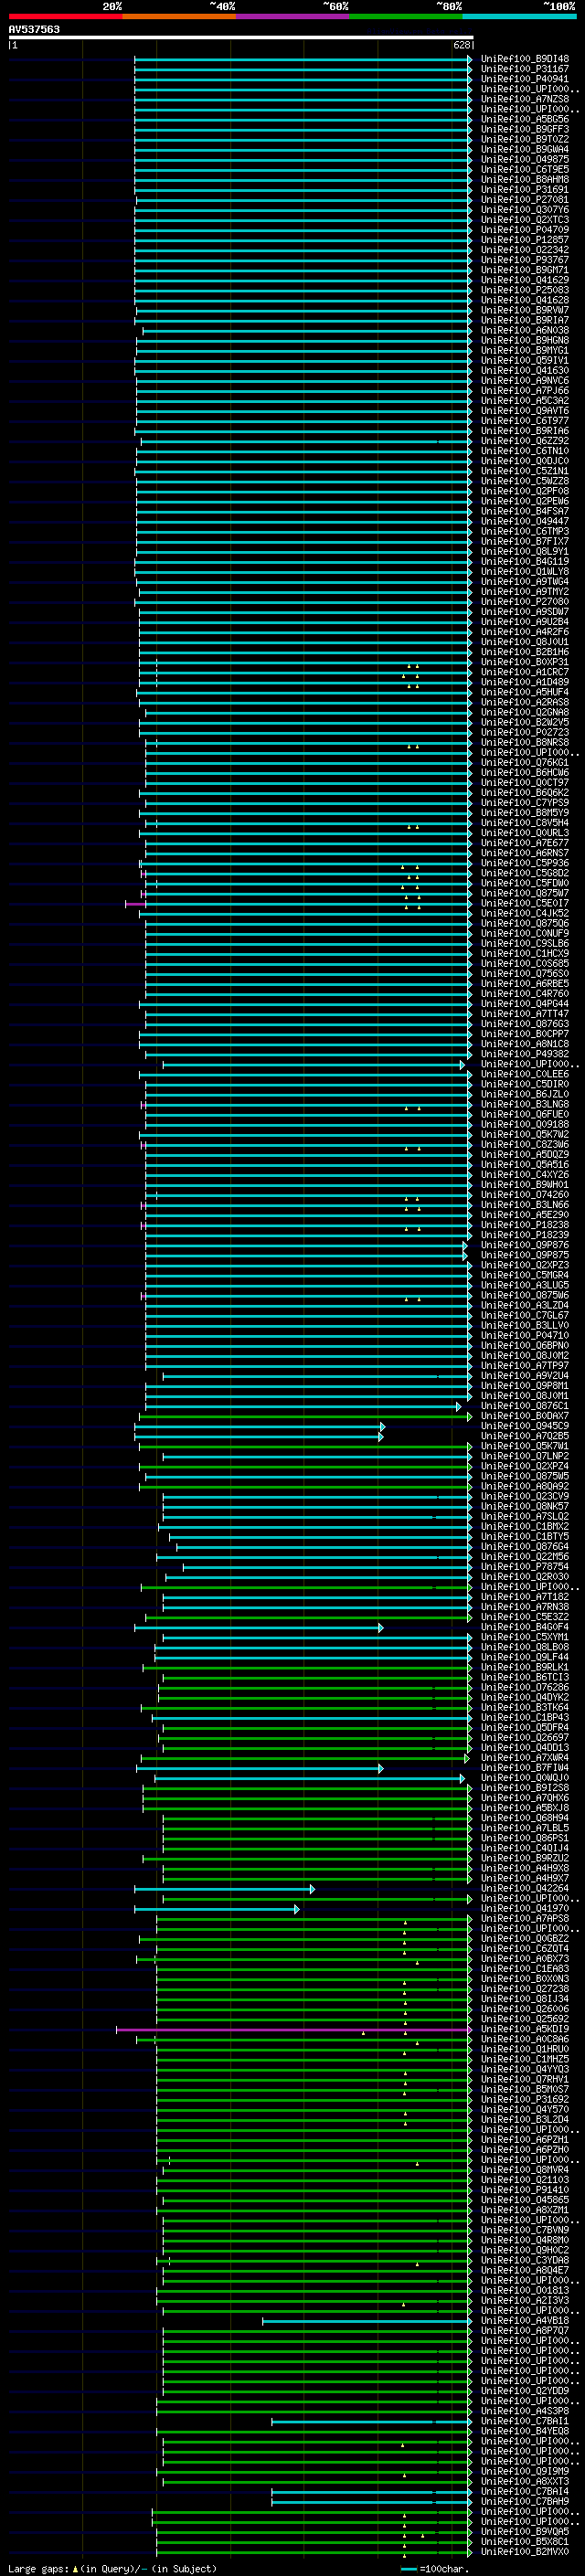This screenshot has width=585, height=2576.
Task: Click the purple ~60% identity color segment
Action: [x=293, y=16]
